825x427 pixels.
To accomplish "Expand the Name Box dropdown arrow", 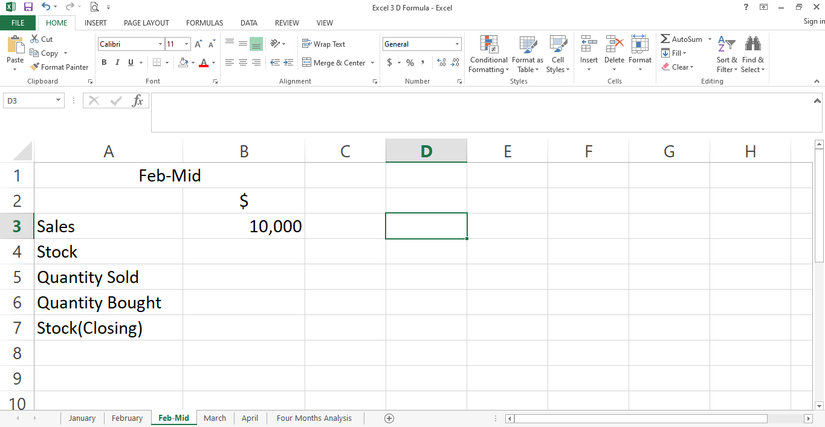I will [x=59, y=101].
